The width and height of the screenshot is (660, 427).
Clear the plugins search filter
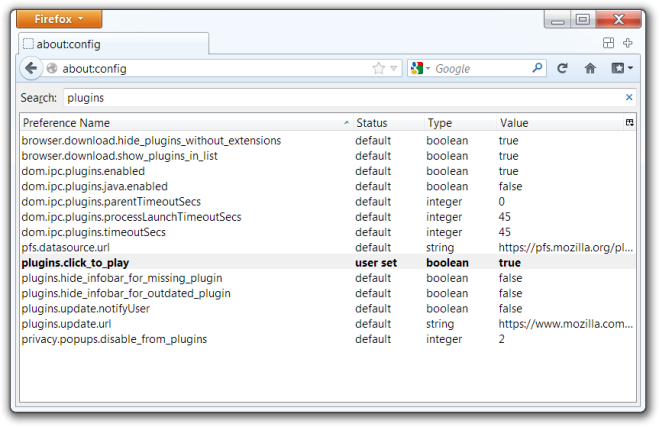[629, 98]
